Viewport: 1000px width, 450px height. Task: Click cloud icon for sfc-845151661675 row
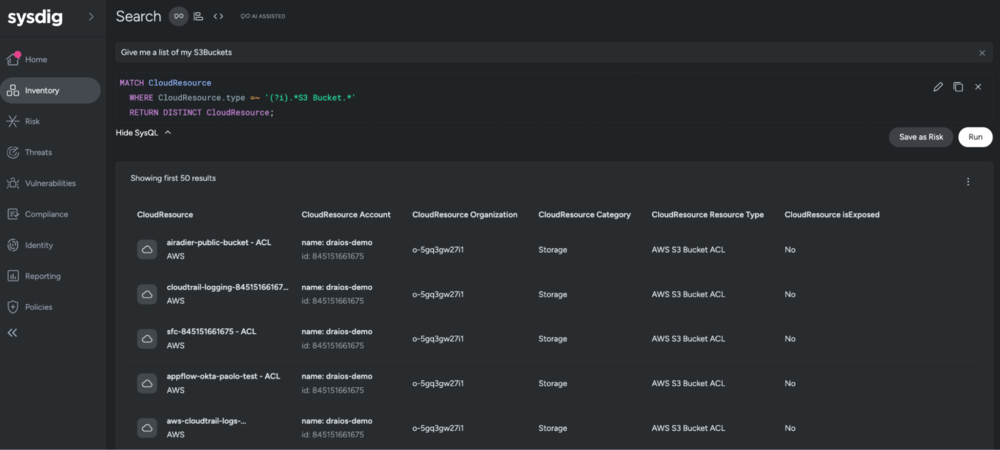[147, 339]
